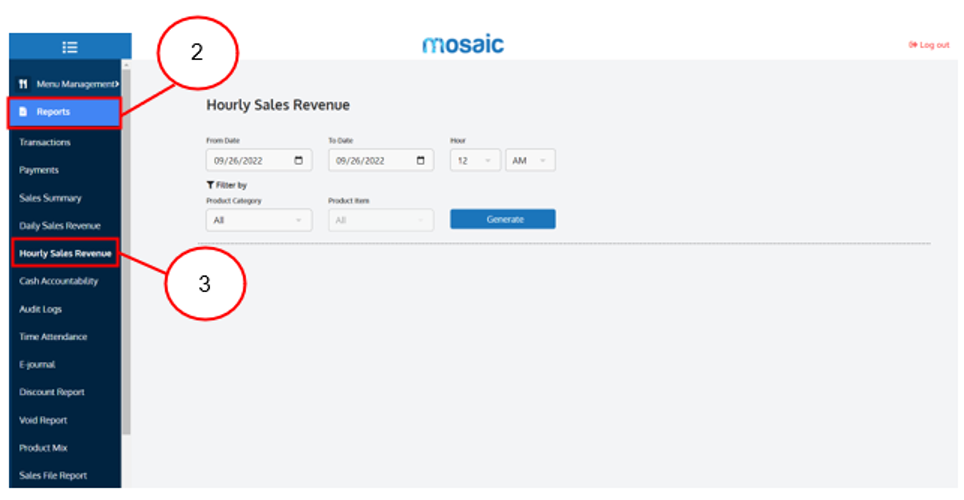Toggle the sidebar hamburger list icon

70,47
